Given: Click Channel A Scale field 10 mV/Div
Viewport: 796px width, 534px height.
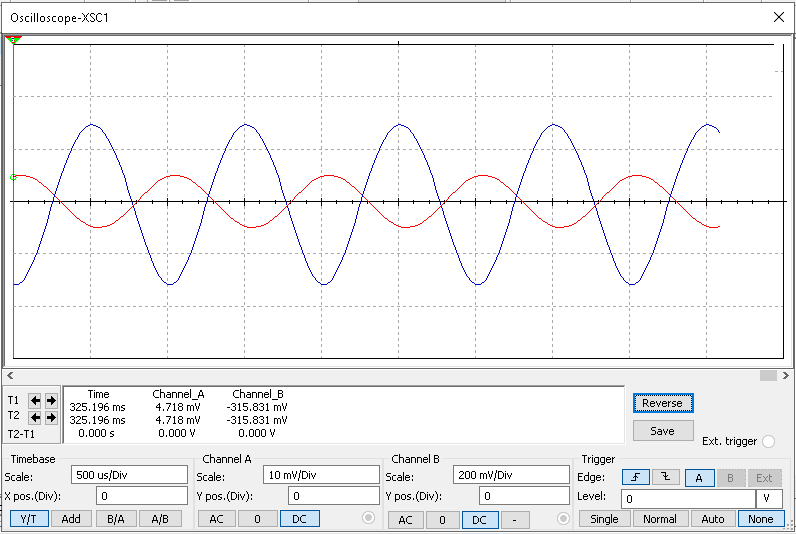Looking at the screenshot, I should tap(321, 475).
